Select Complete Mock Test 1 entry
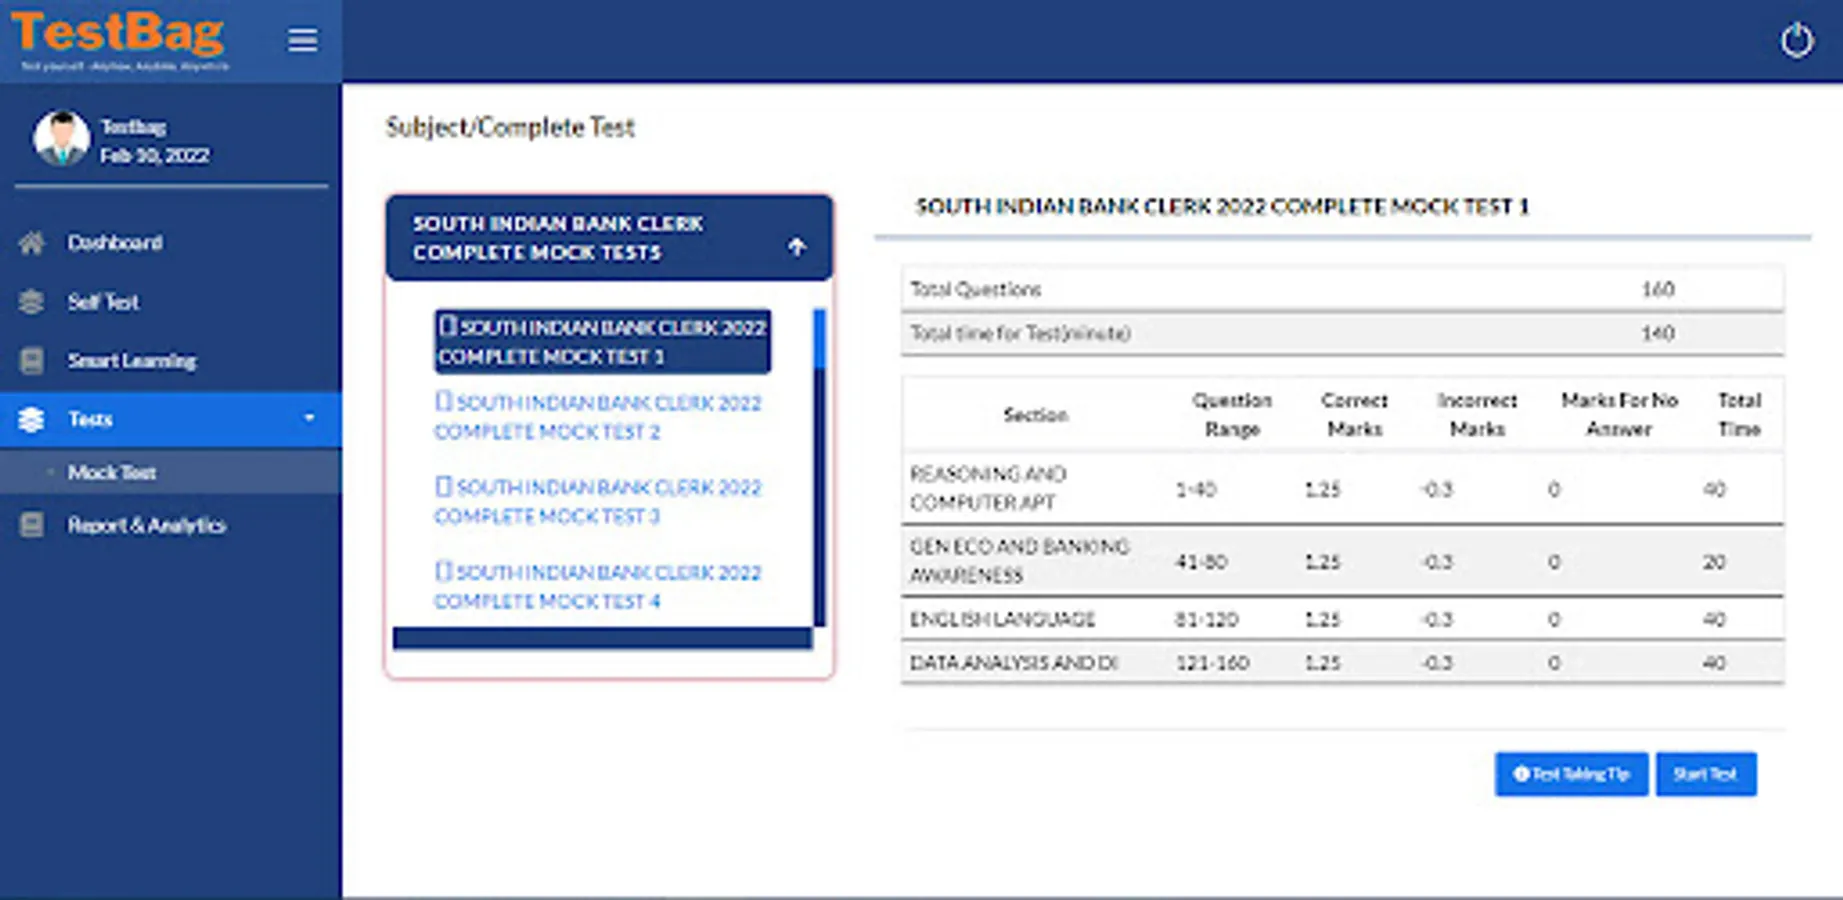Viewport: 1843px width, 900px height. [601, 342]
